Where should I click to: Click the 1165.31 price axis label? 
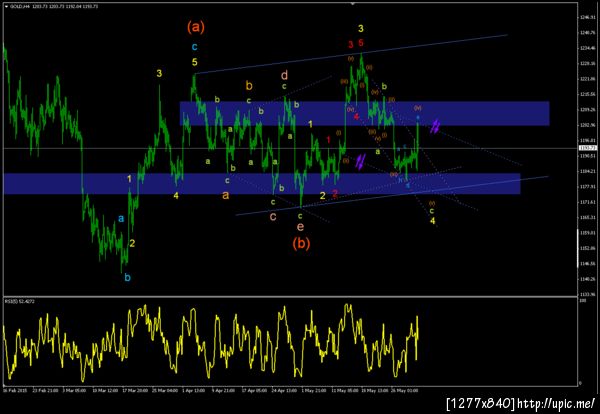coord(589,217)
